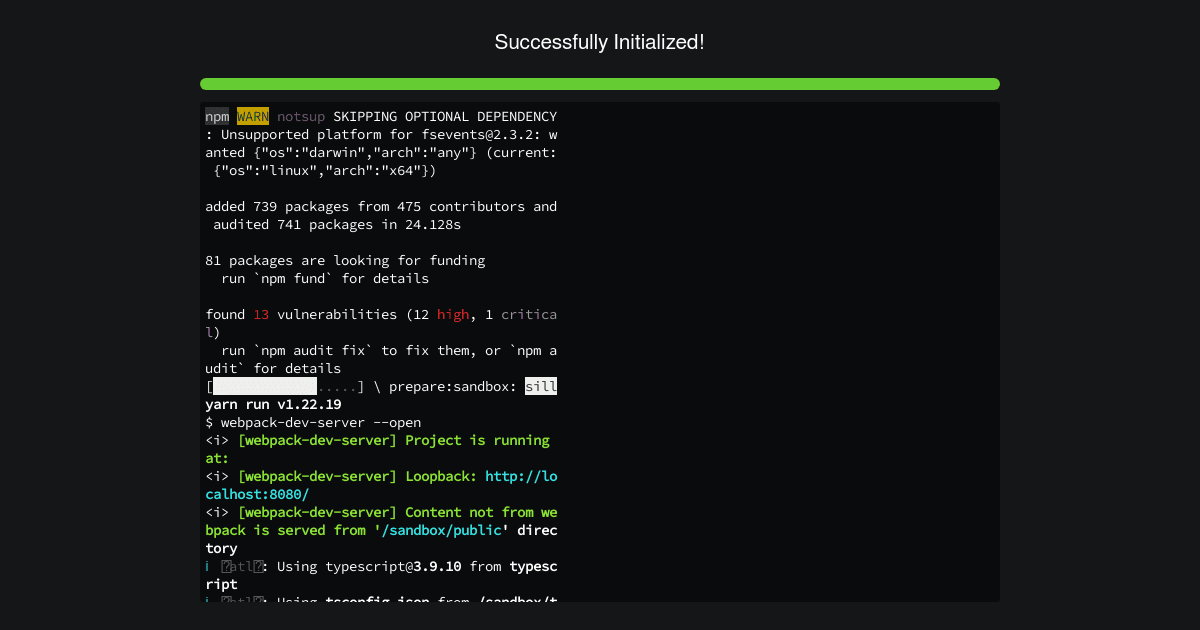1200x630 pixels.
Task: Click the yarn run v1.22.19 line
Action: click(270, 404)
